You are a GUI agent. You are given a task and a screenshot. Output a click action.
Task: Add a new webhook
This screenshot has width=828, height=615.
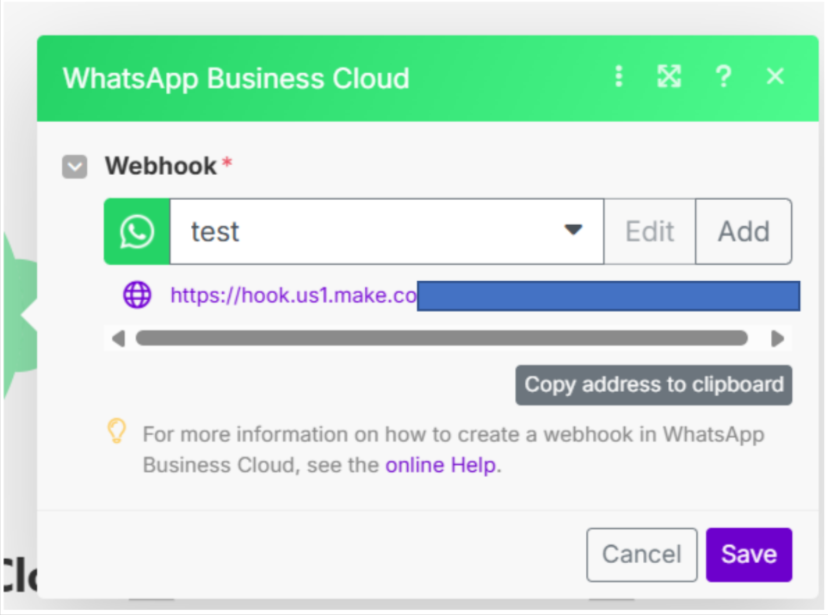tap(744, 231)
